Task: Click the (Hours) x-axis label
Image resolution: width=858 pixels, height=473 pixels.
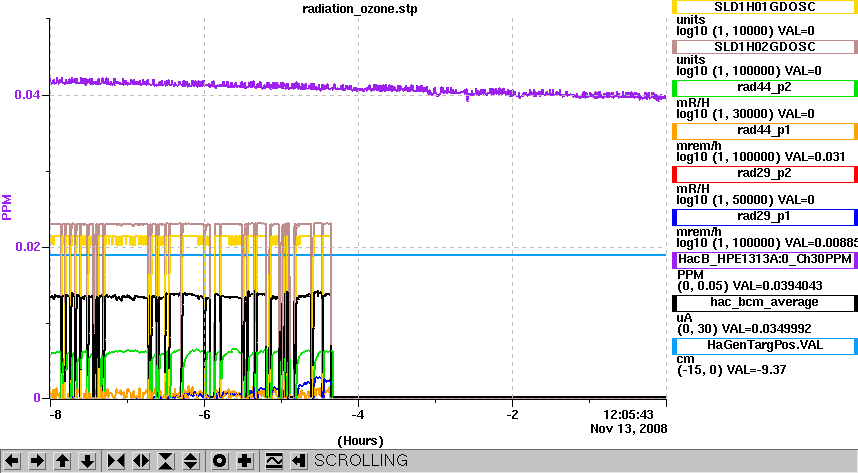Action: [360, 441]
